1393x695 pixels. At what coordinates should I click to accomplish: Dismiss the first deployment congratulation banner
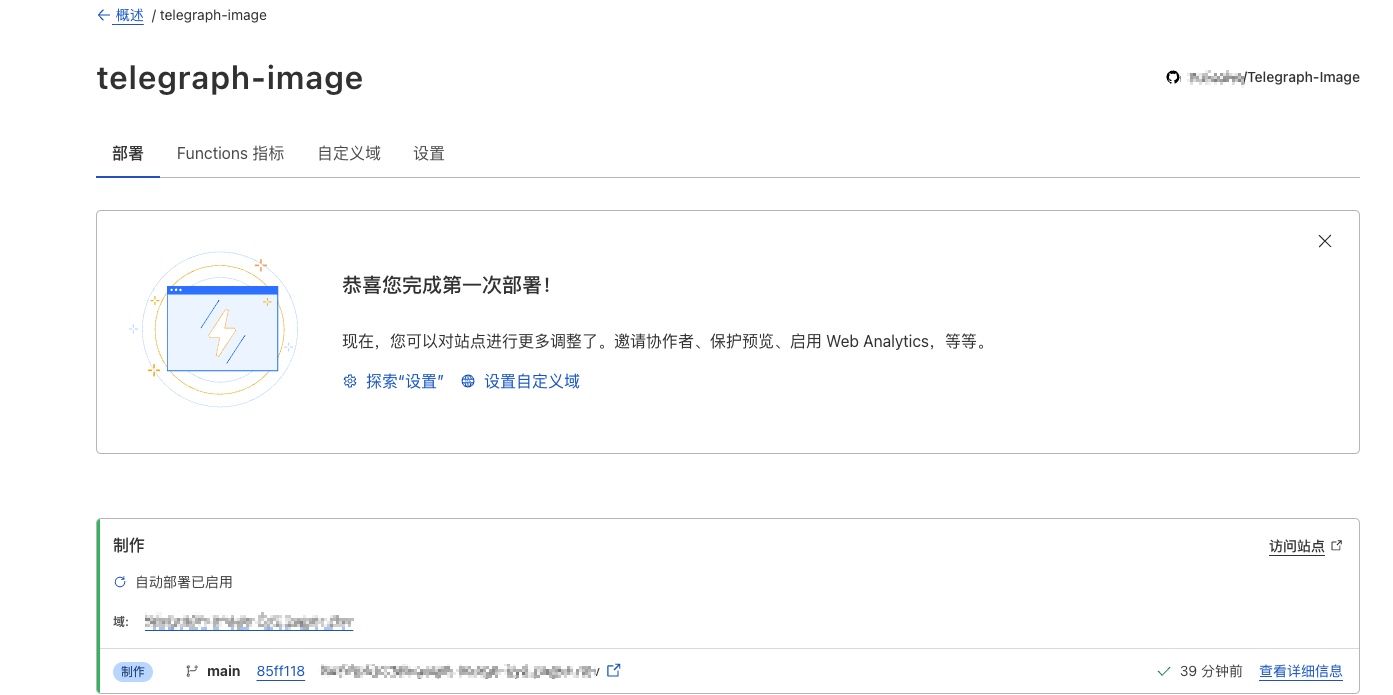pos(1325,241)
